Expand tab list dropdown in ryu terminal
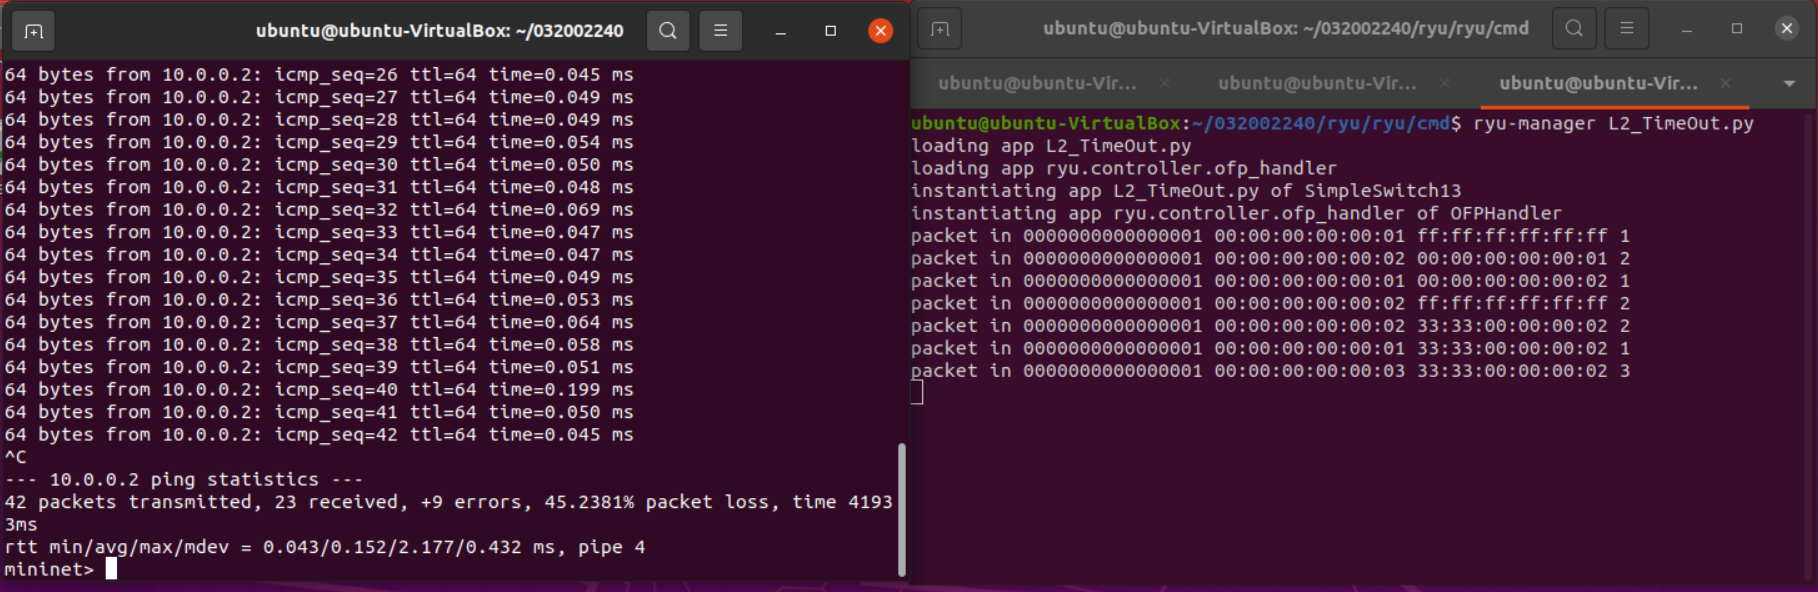This screenshot has width=1818, height=592. coord(1789,84)
